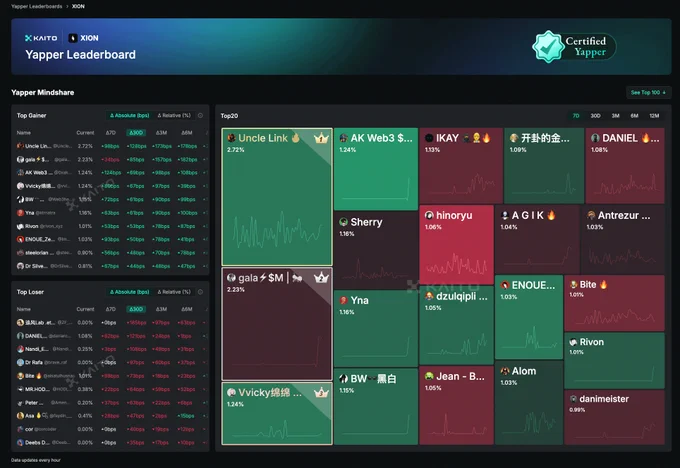
Task: Sort Top Gainer by Δ30D column
Action: coord(136,133)
